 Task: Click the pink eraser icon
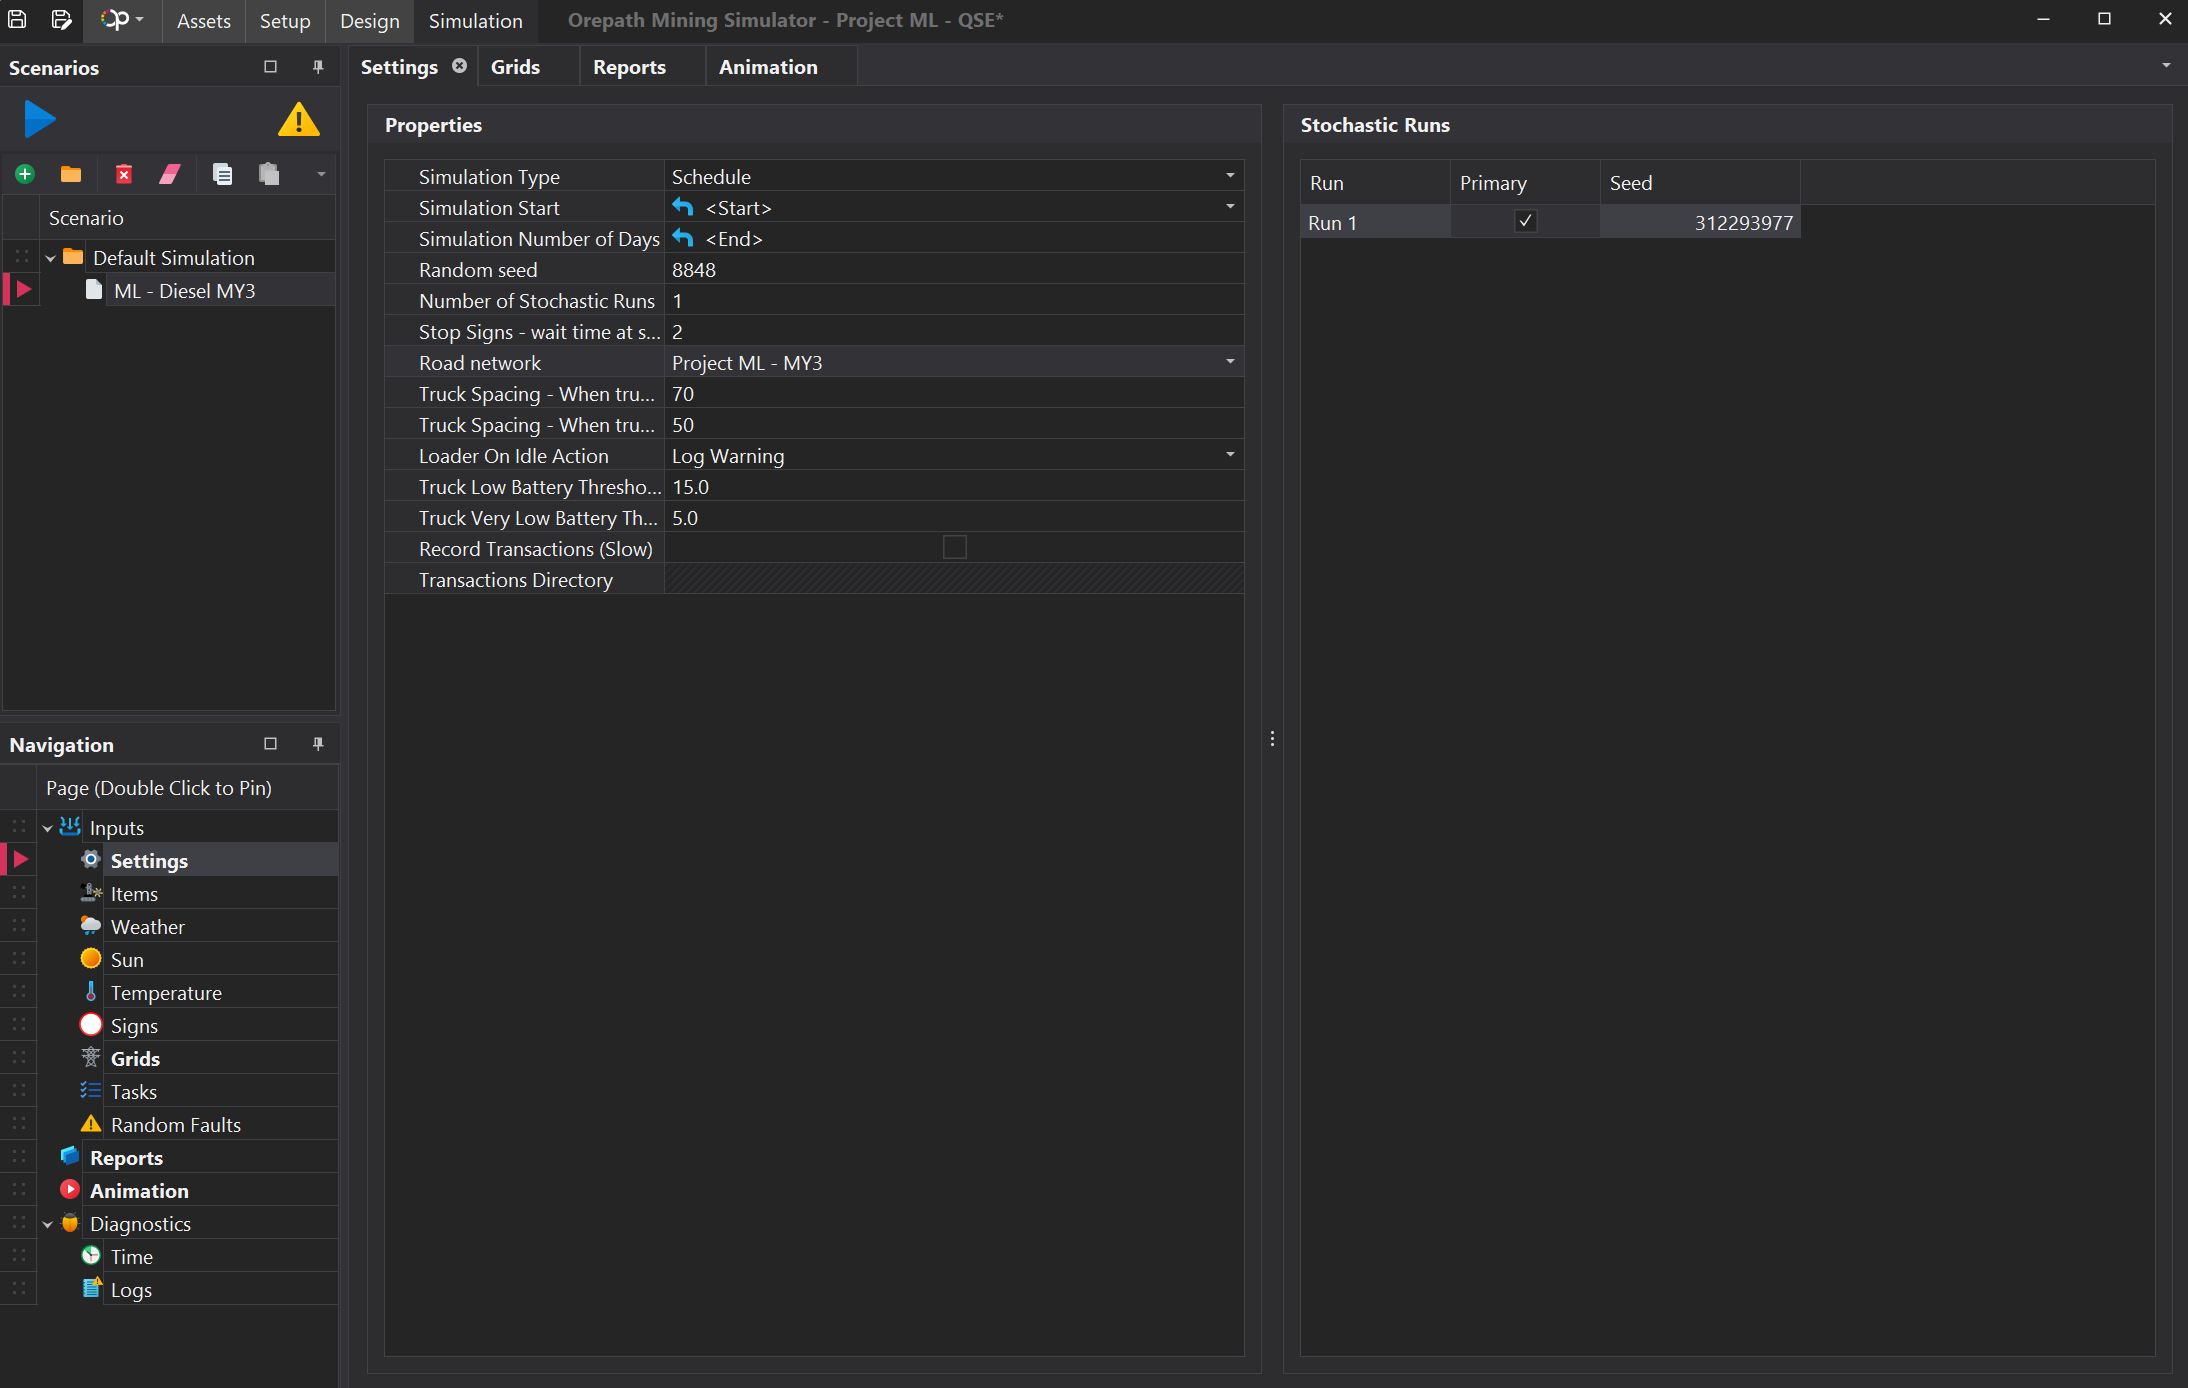[170, 174]
